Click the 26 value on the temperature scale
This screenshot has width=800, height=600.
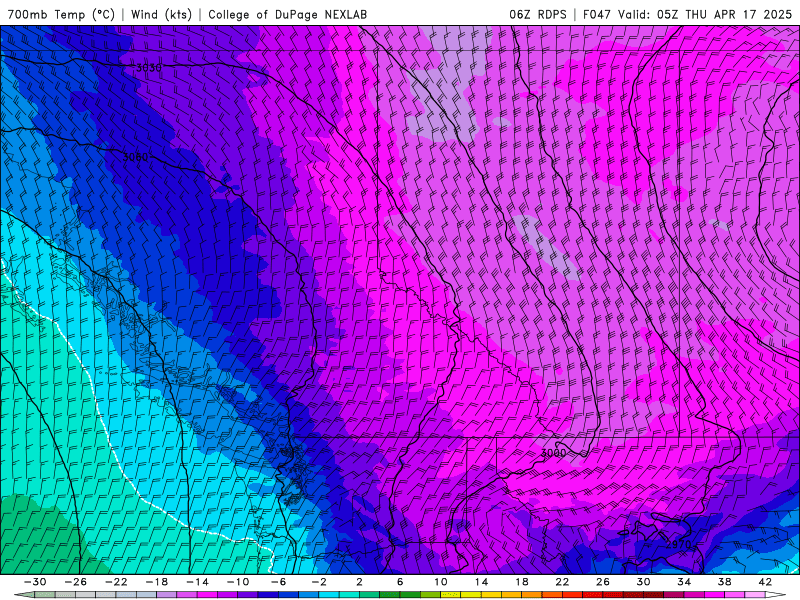(603, 582)
